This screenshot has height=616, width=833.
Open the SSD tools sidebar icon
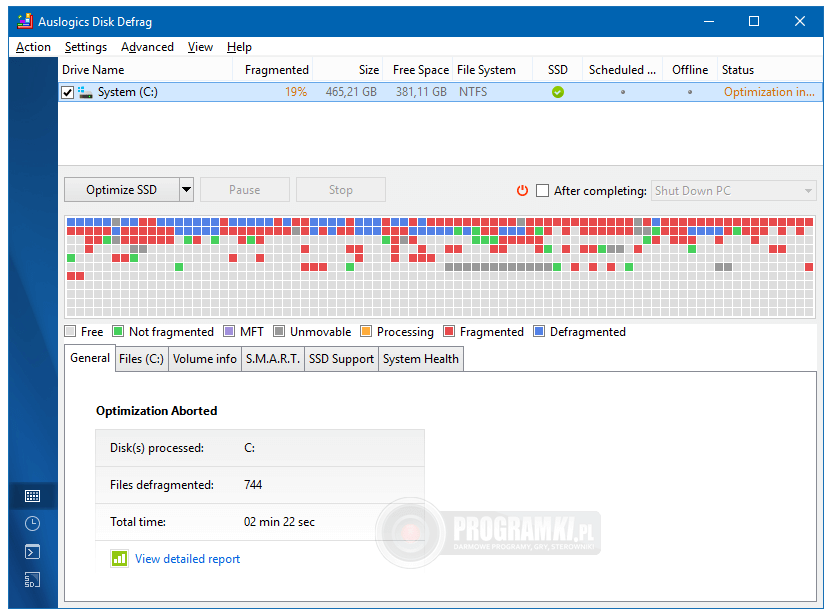[x=32, y=580]
